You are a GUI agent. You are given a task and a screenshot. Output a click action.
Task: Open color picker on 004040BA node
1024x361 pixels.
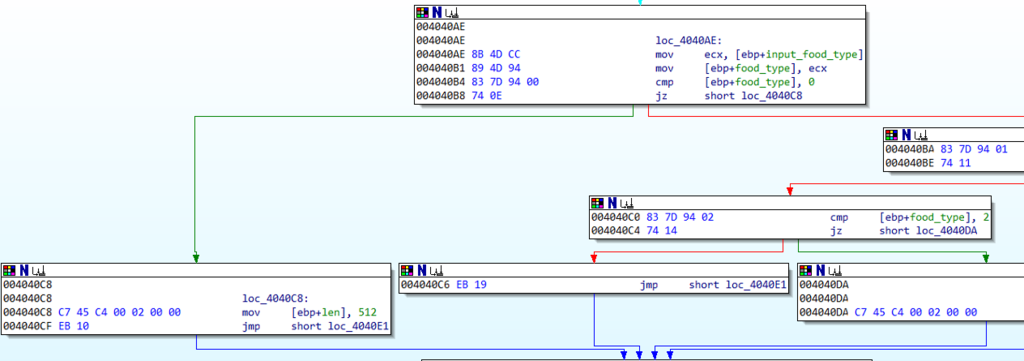pyautogui.click(x=891, y=134)
